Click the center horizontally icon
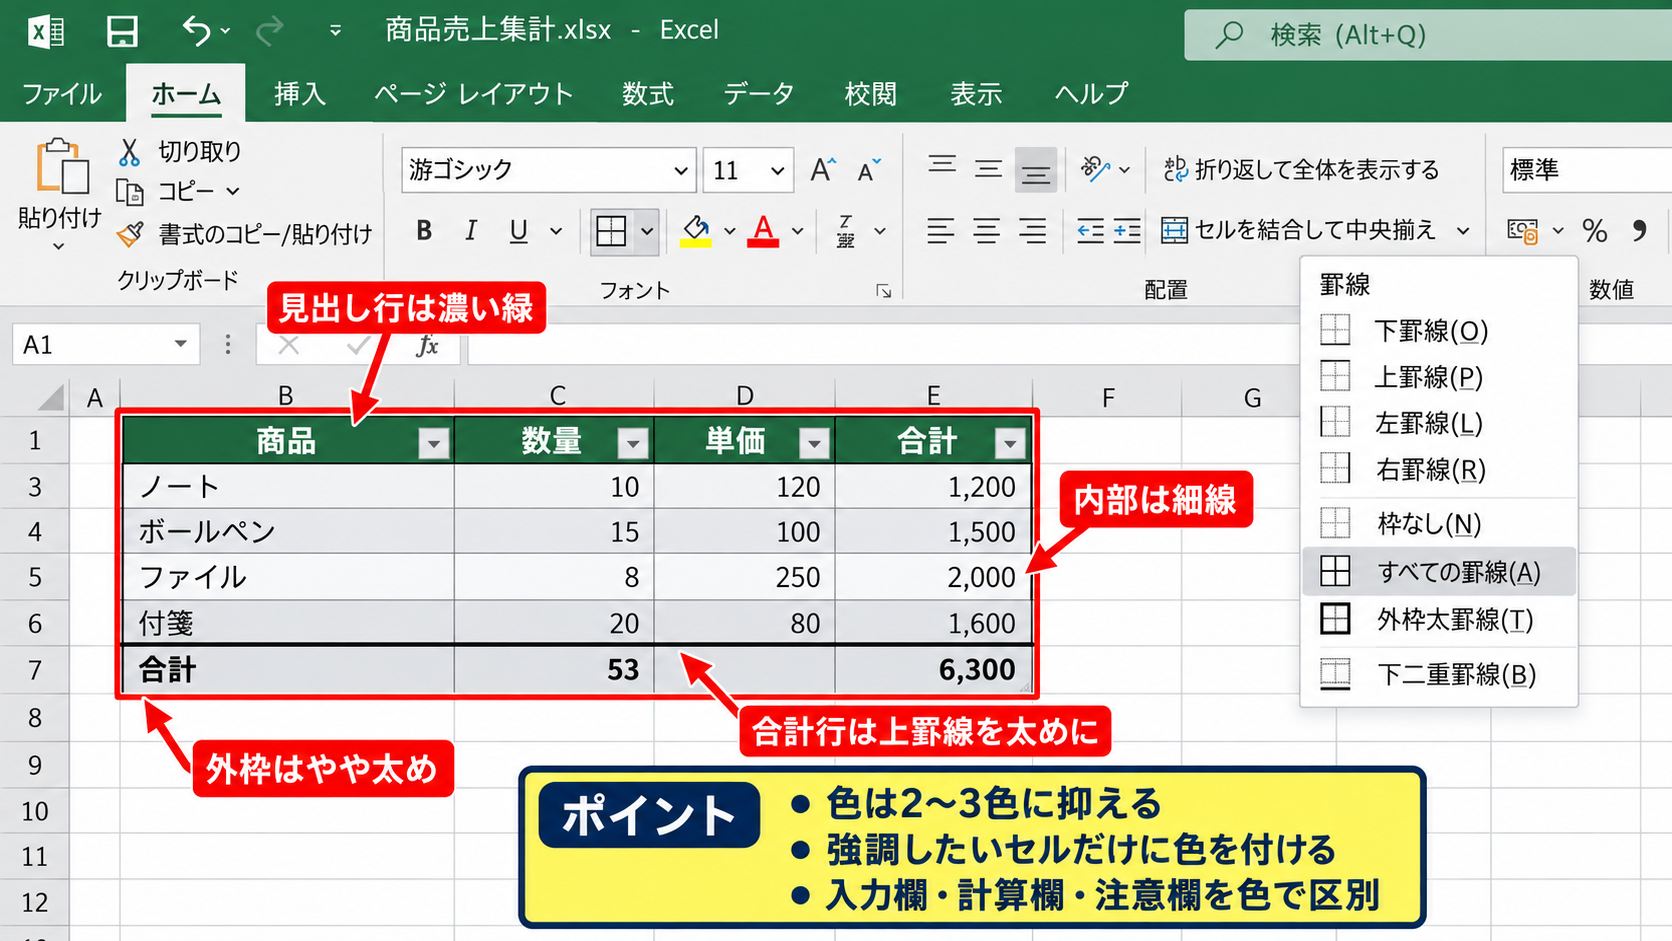Viewport: 1672px width, 941px height. click(987, 231)
